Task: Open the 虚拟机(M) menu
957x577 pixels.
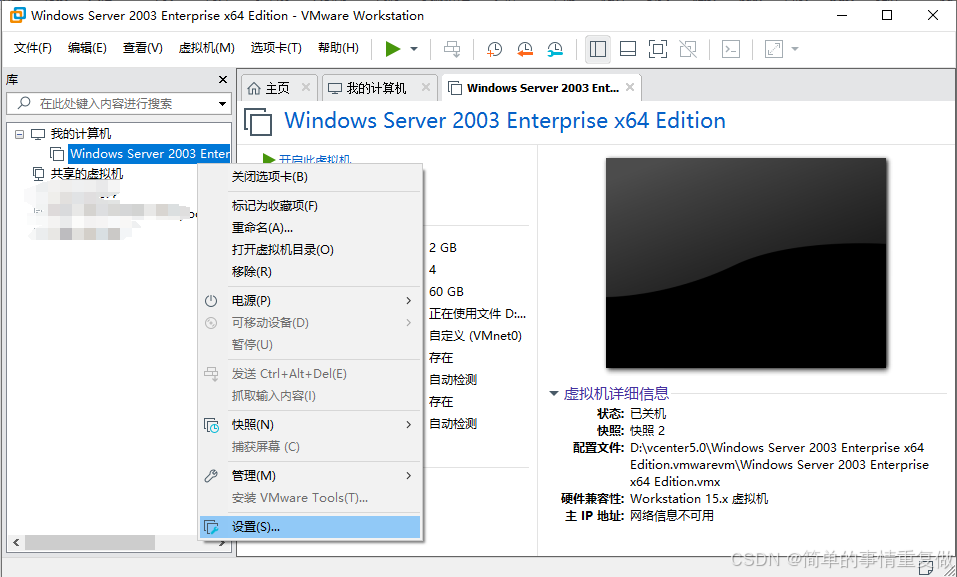Action: coord(206,48)
